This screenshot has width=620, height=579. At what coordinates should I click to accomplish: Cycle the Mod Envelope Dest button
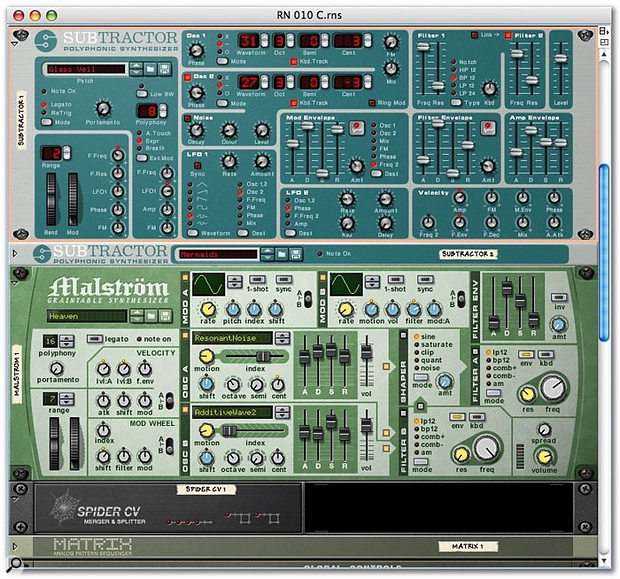click(x=376, y=174)
